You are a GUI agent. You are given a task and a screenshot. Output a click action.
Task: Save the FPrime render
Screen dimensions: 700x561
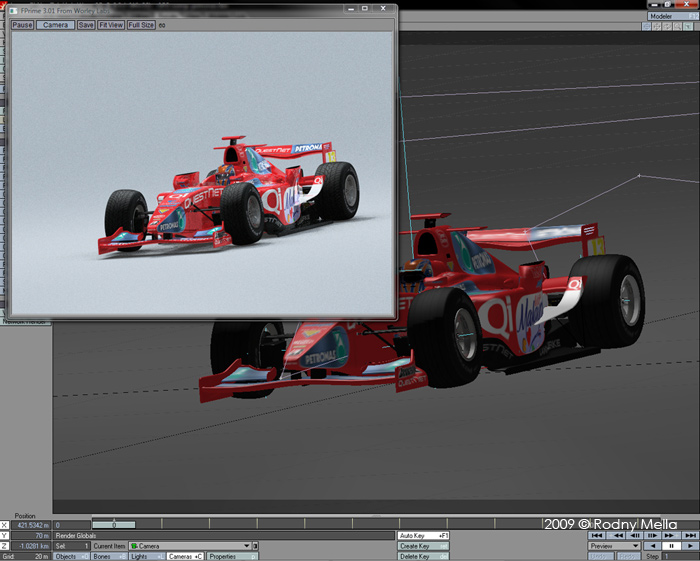tap(86, 24)
